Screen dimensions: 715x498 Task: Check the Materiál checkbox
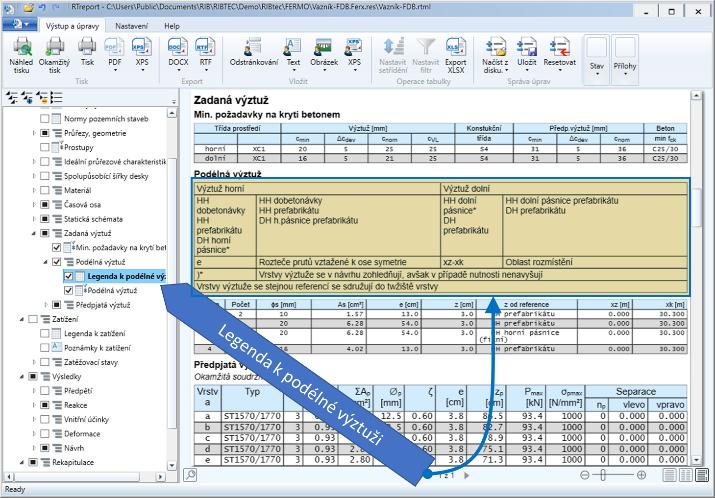tap(45, 190)
